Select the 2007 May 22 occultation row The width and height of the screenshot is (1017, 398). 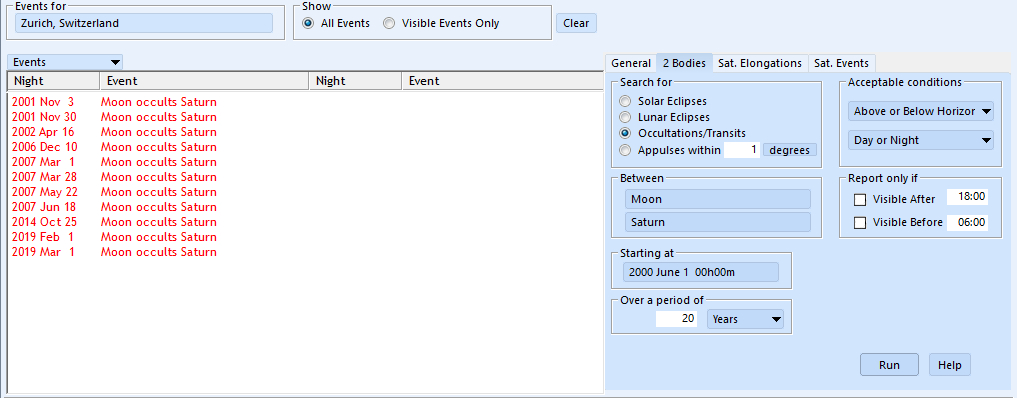click(x=114, y=192)
